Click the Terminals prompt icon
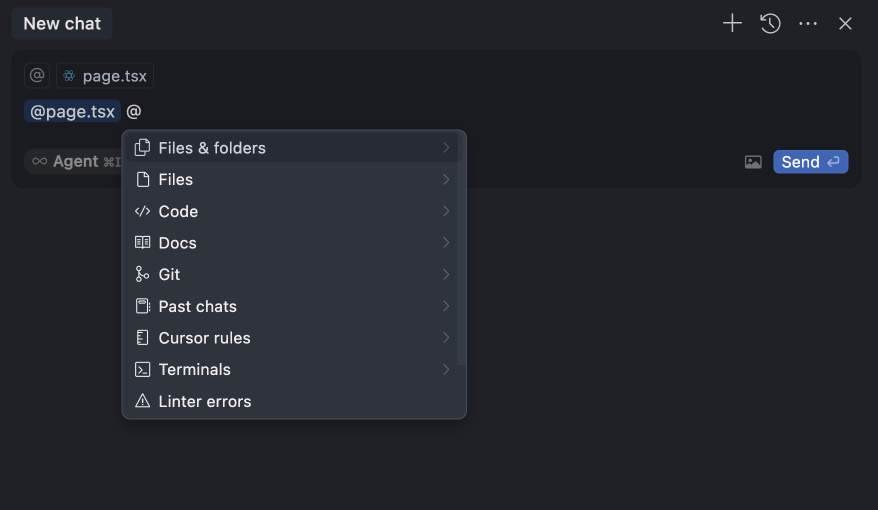This screenshot has width=878, height=510. (x=142, y=369)
